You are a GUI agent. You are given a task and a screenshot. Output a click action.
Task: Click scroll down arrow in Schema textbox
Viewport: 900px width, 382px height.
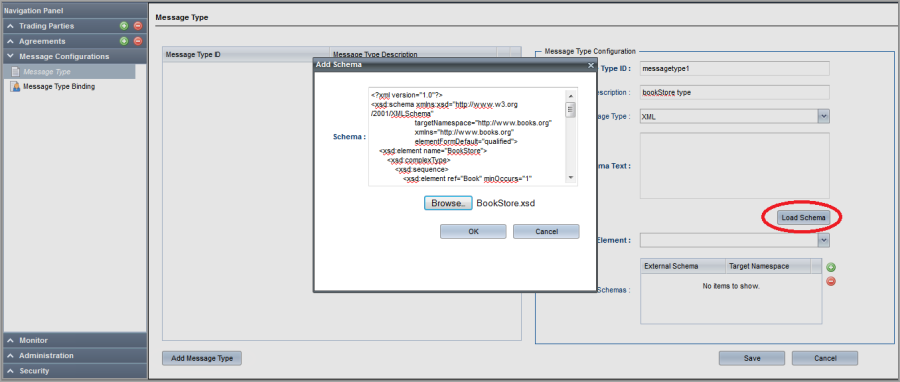click(x=571, y=178)
